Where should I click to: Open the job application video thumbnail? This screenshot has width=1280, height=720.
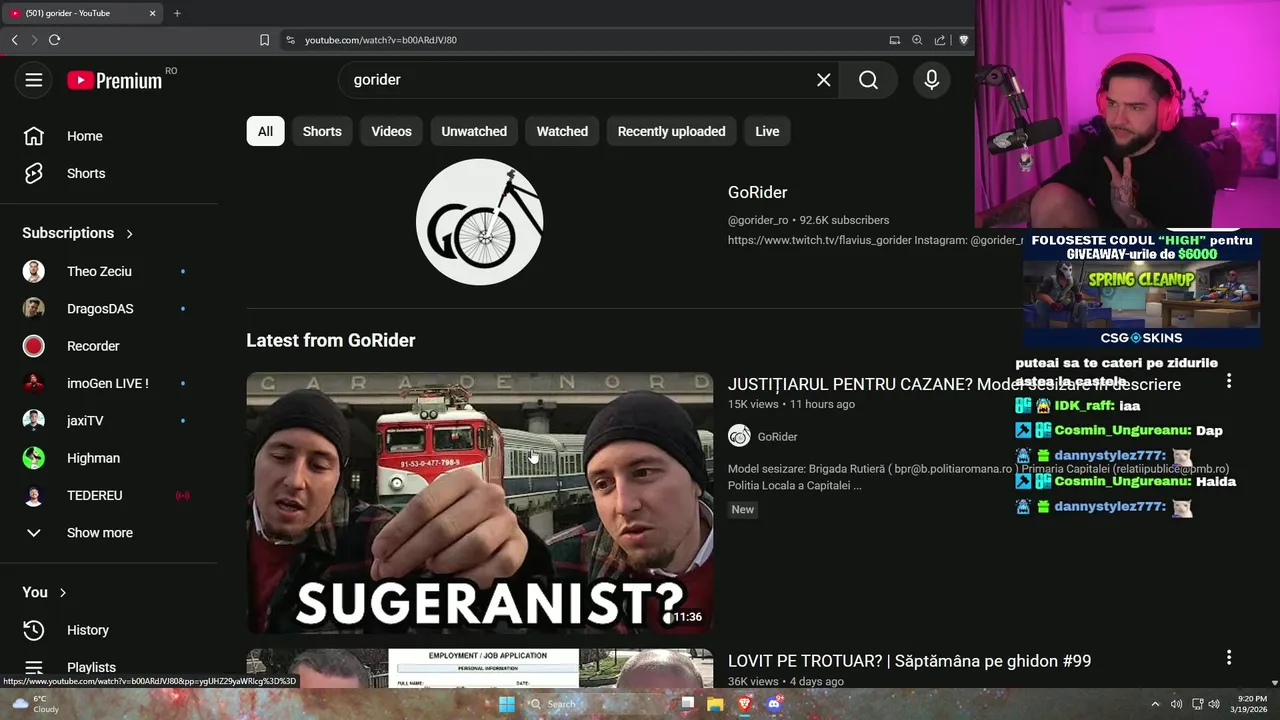click(480, 669)
